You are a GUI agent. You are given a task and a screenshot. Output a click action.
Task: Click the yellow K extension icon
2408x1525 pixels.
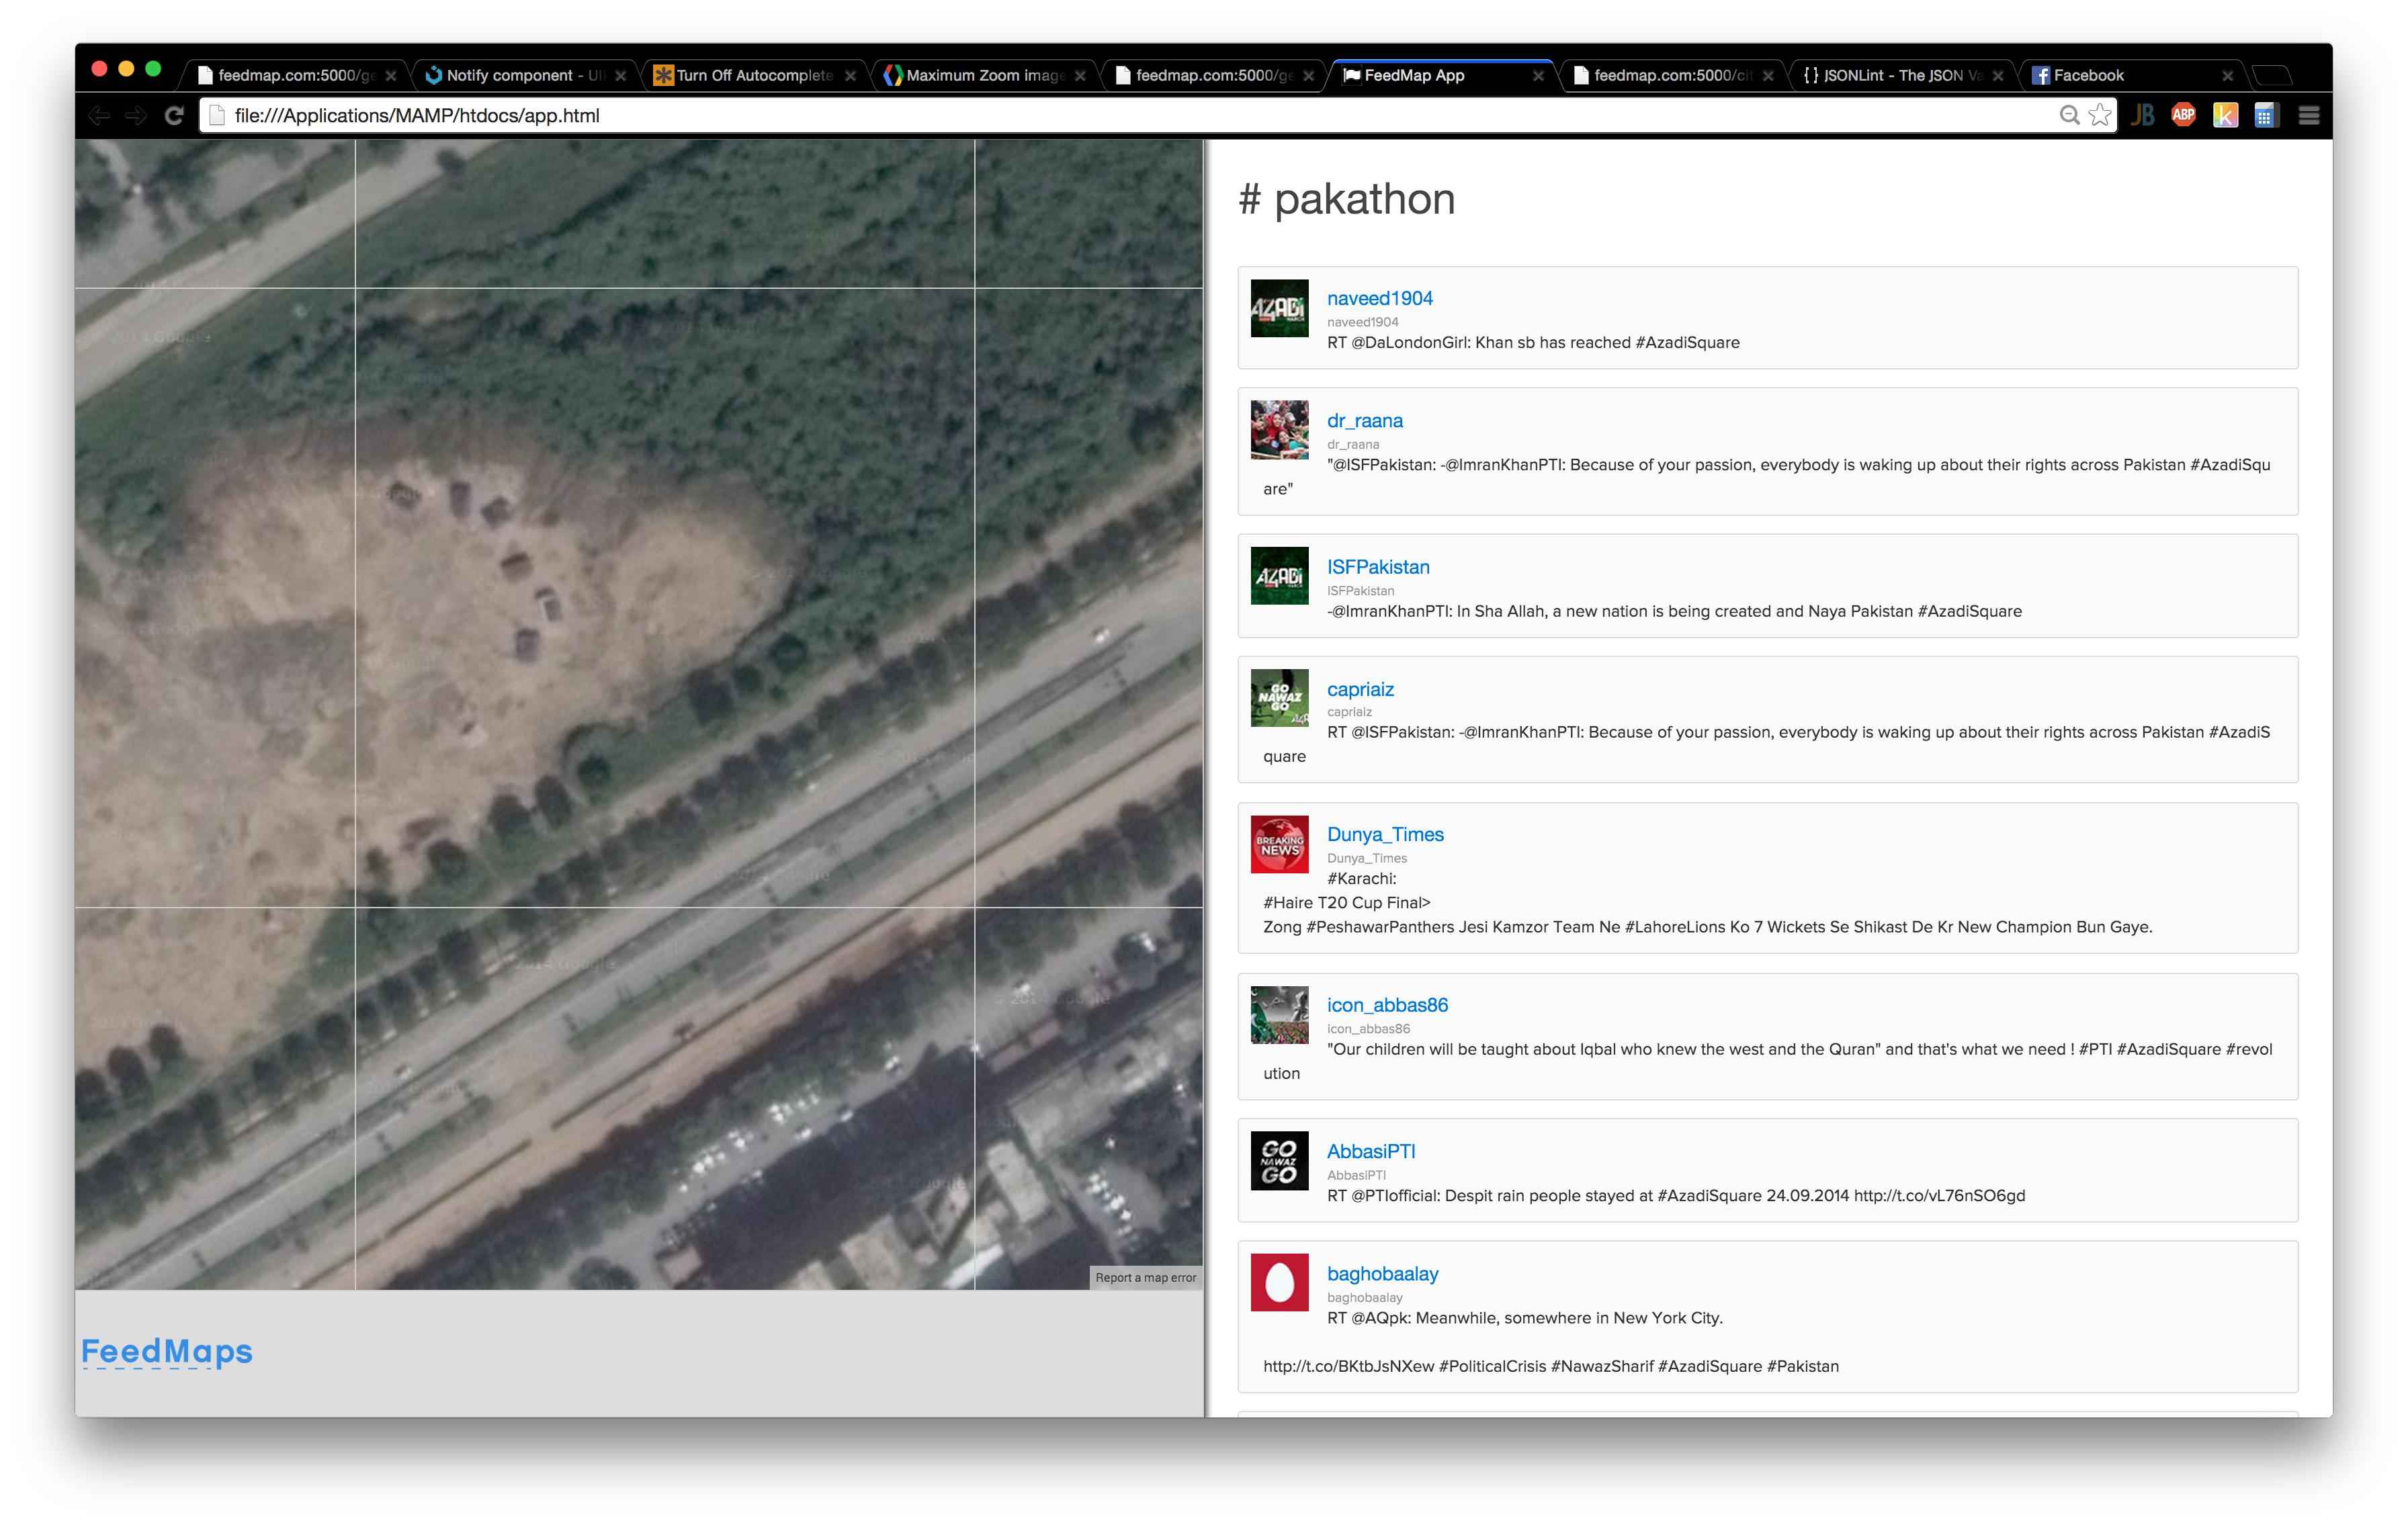point(2225,116)
